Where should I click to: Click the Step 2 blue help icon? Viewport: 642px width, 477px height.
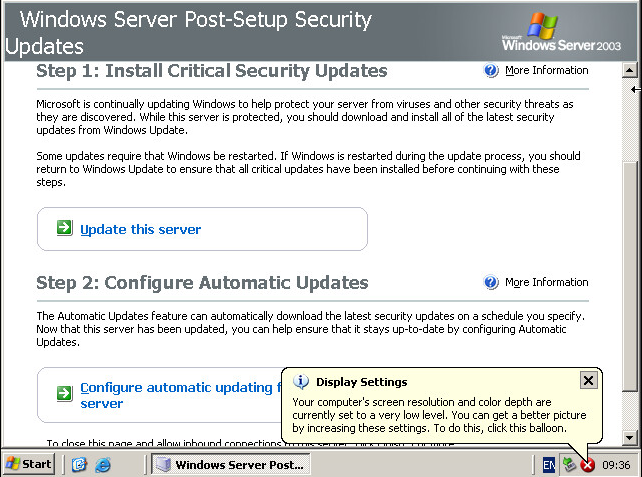point(491,283)
